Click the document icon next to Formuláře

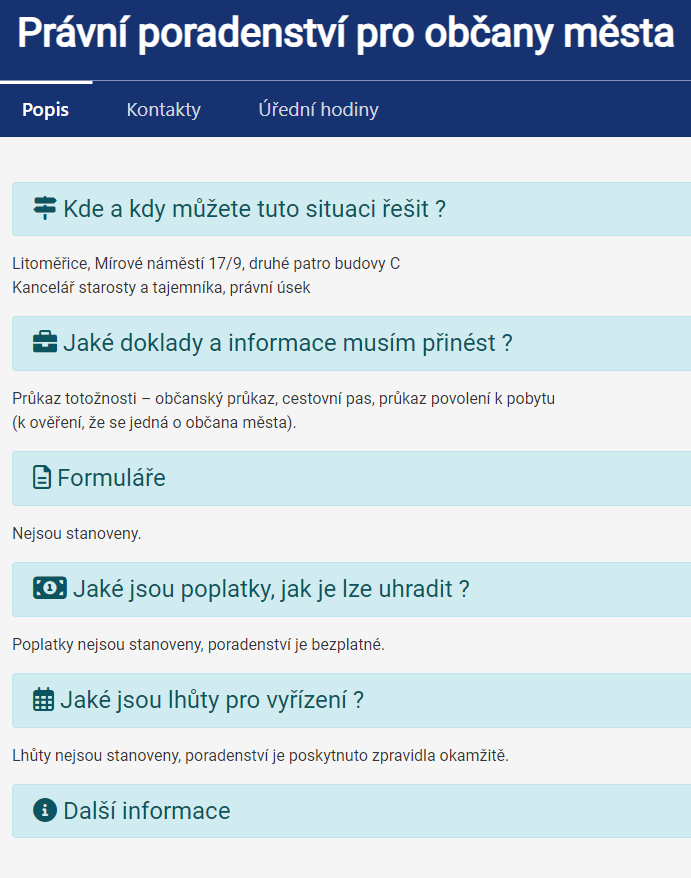[42, 478]
